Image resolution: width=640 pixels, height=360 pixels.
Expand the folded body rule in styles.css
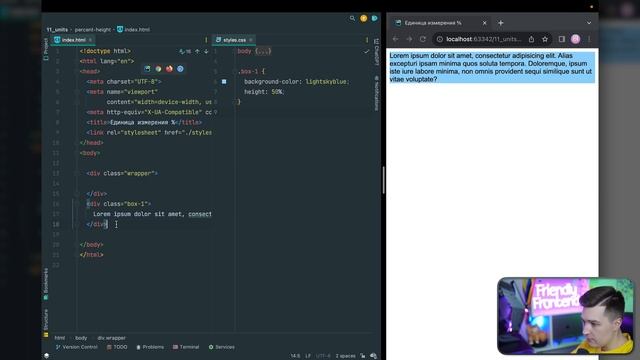(263, 51)
